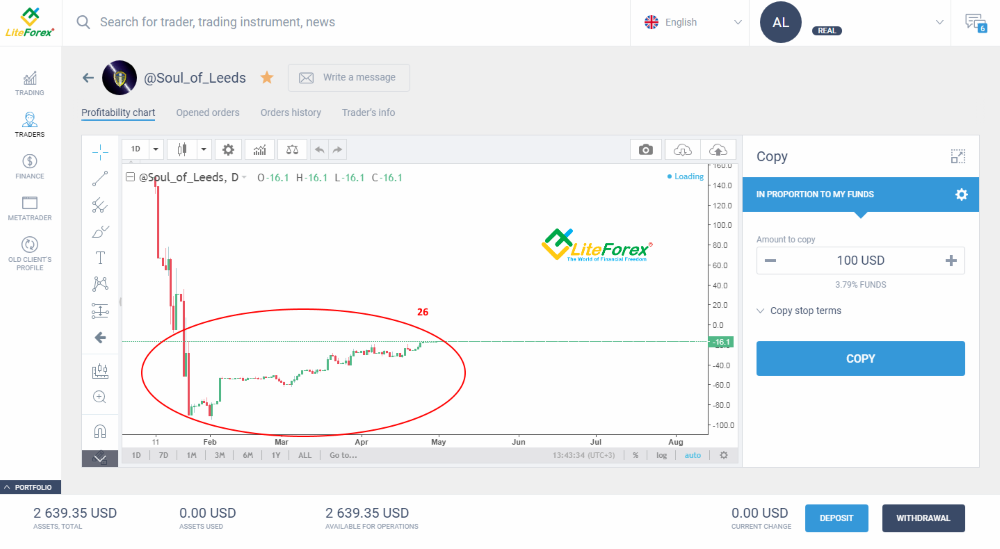1000x549 pixels.
Task: Select the long position forecasting tool
Action: pyautogui.click(x=100, y=311)
